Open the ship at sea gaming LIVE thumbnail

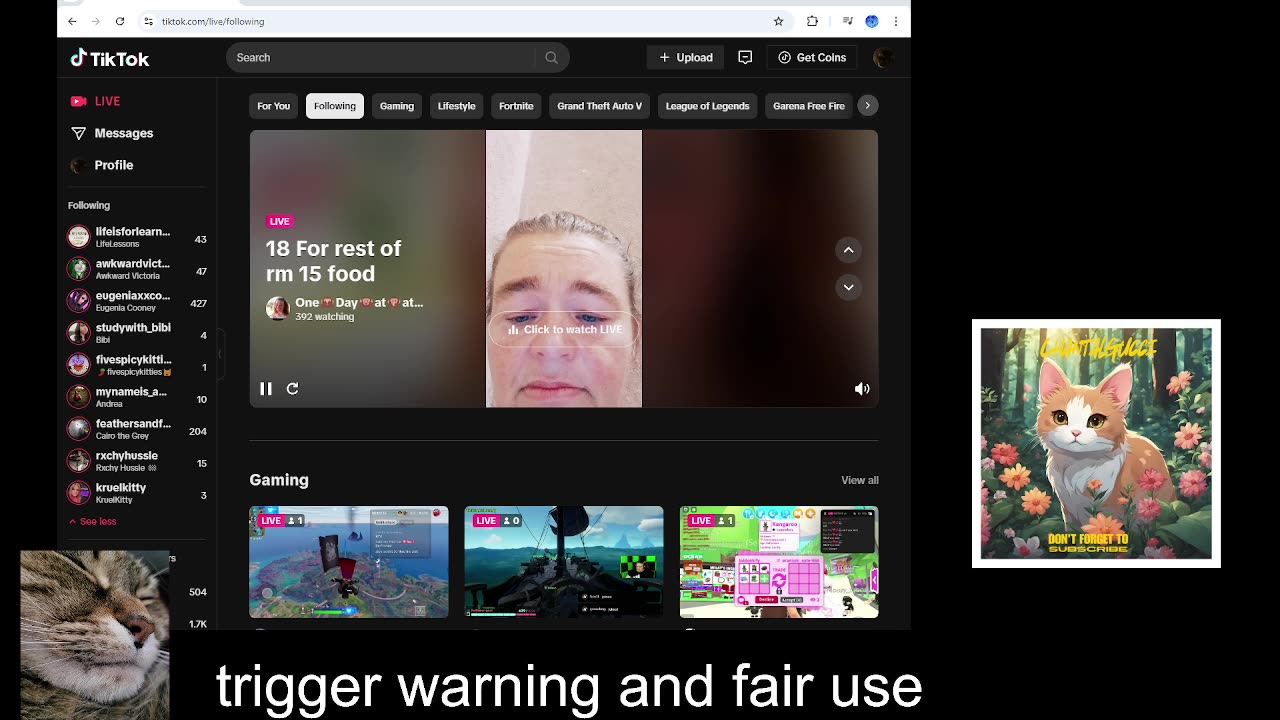point(564,562)
